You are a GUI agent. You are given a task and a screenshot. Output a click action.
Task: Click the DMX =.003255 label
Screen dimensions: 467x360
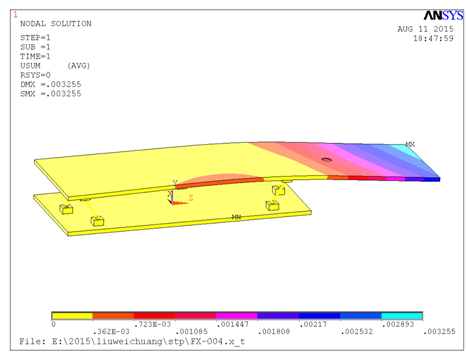coord(51,84)
